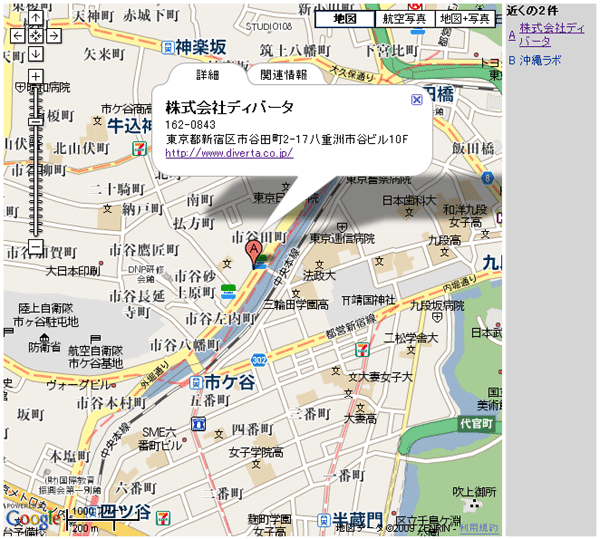Click the 大妻女子大 label
Screen dimensions: 600x539
(x=385, y=377)
